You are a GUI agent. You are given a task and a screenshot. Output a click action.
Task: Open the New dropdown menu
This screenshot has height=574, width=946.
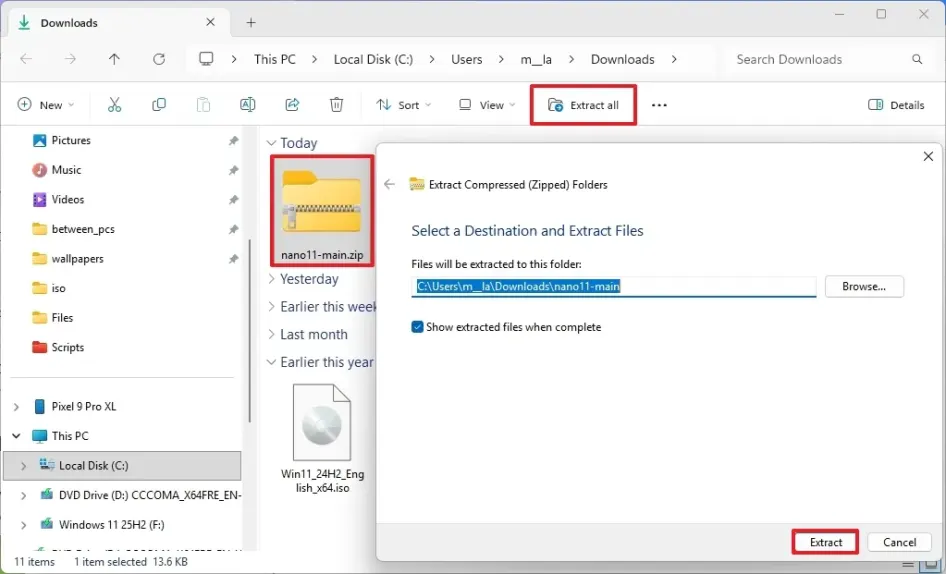click(46, 105)
